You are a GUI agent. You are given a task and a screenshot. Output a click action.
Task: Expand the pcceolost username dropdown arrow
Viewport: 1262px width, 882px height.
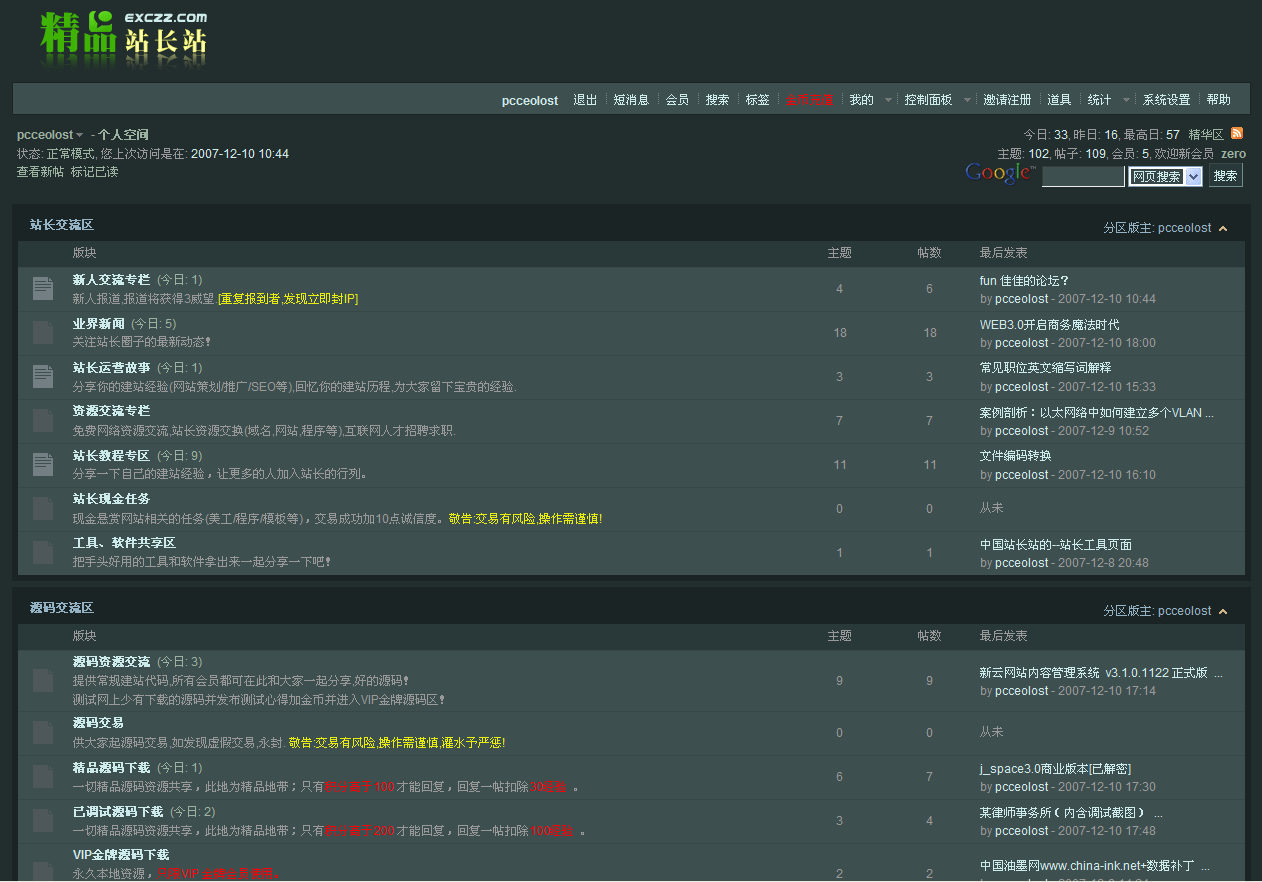(80, 135)
